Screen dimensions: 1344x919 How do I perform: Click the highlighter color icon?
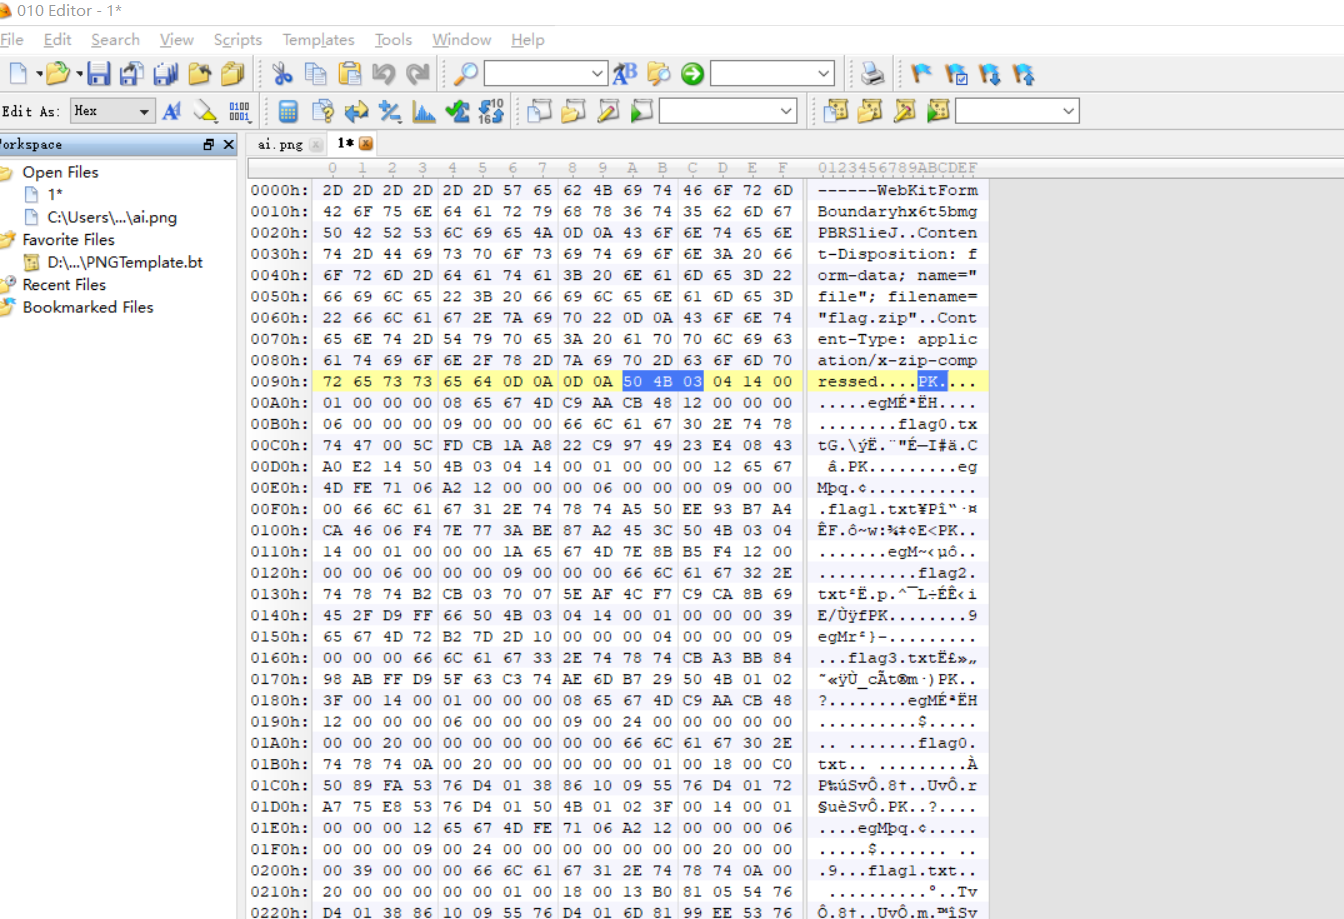coord(206,111)
